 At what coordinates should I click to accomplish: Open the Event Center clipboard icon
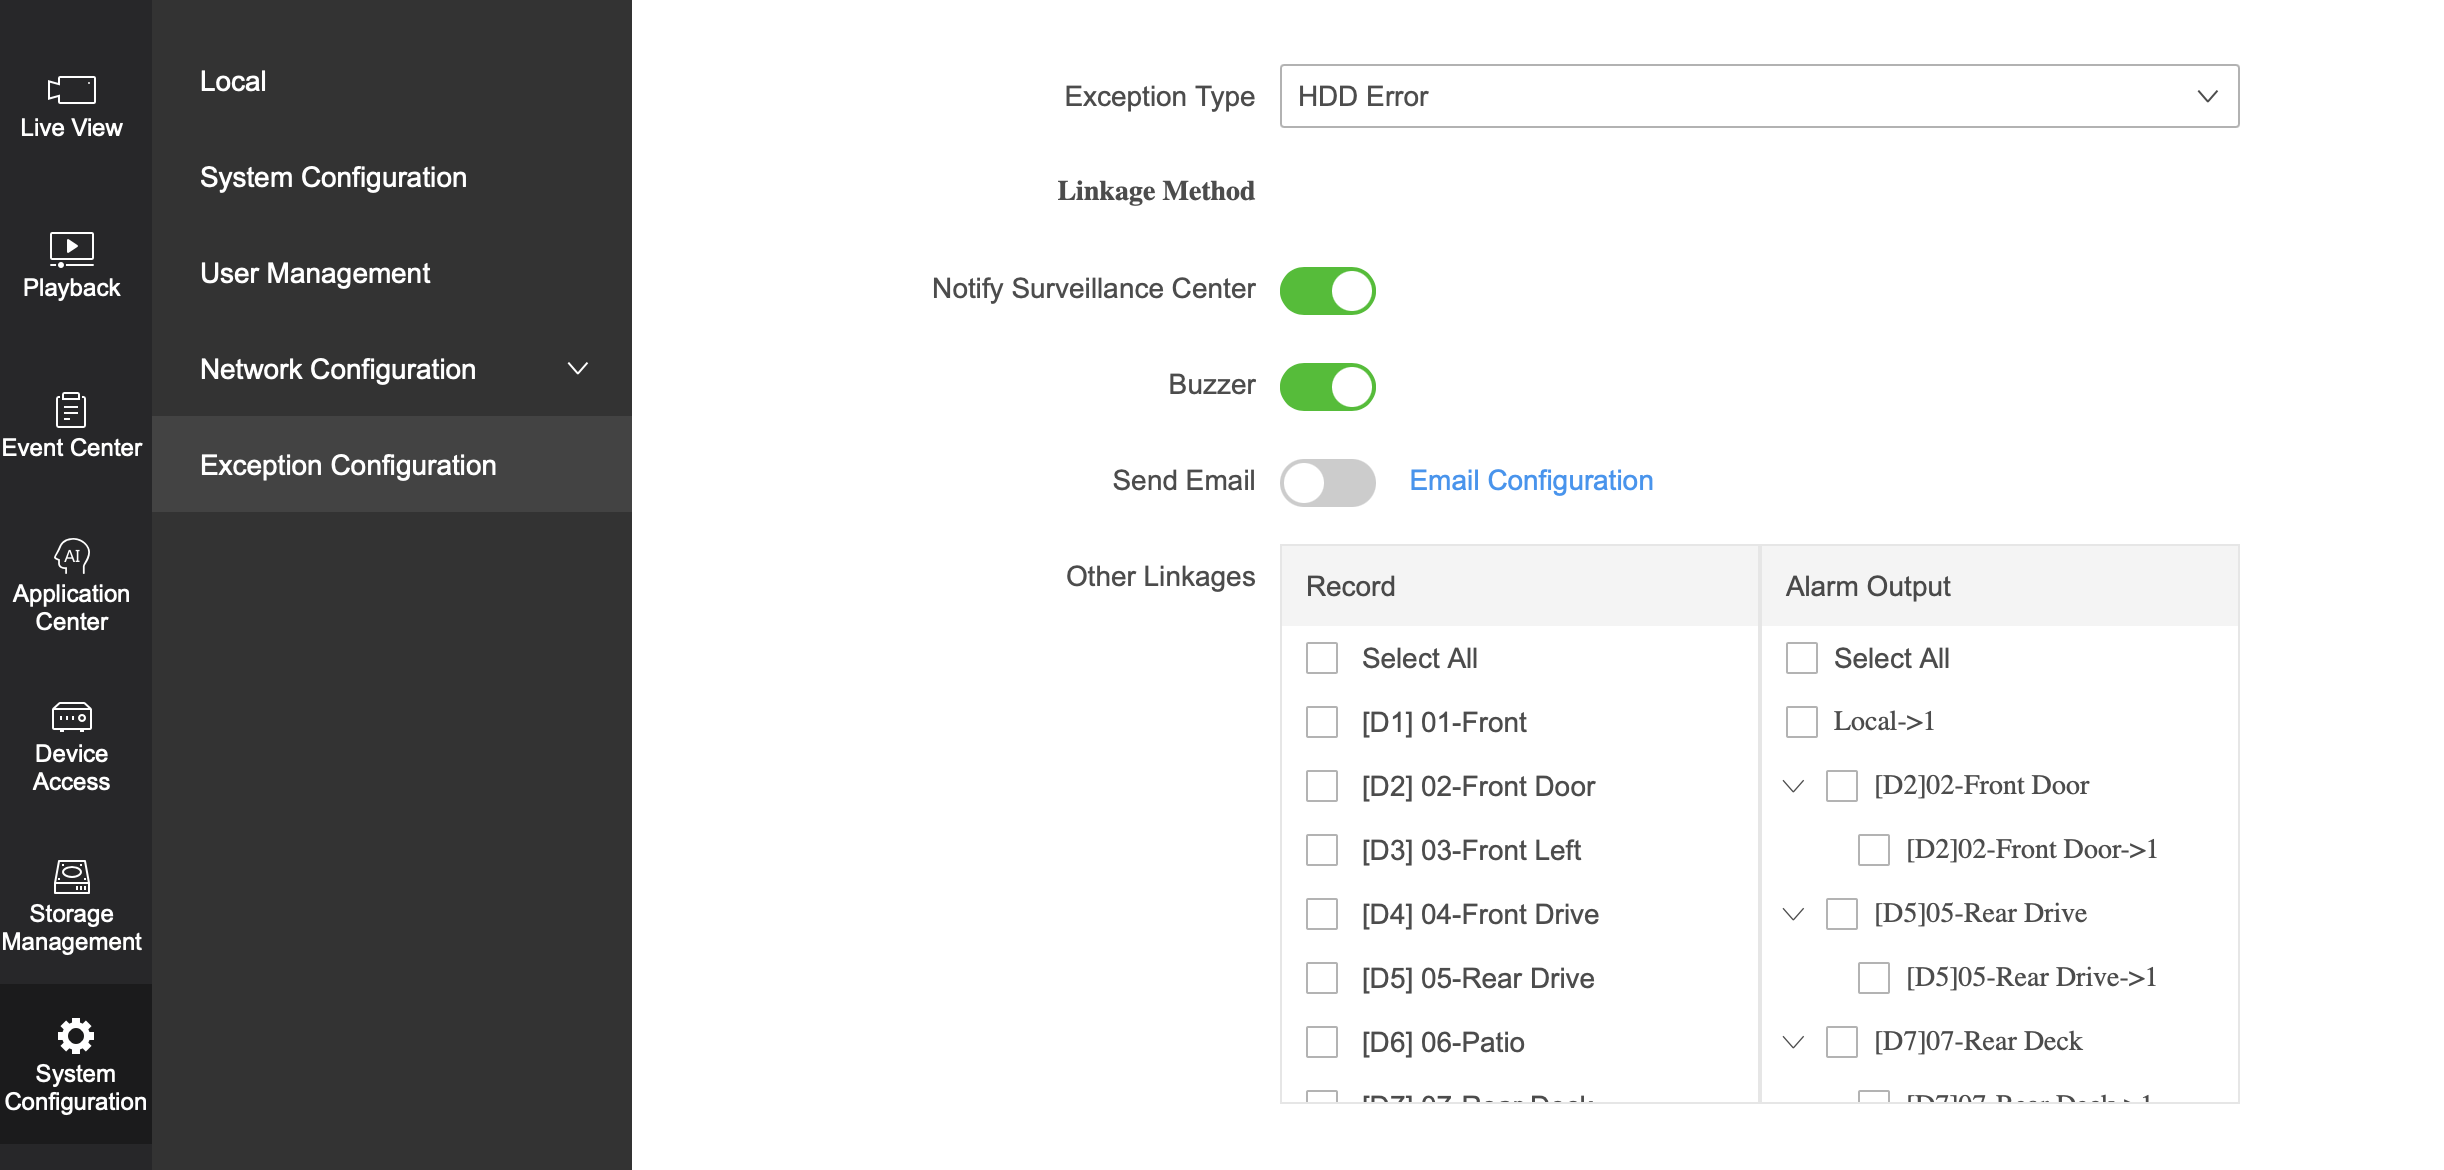71,409
